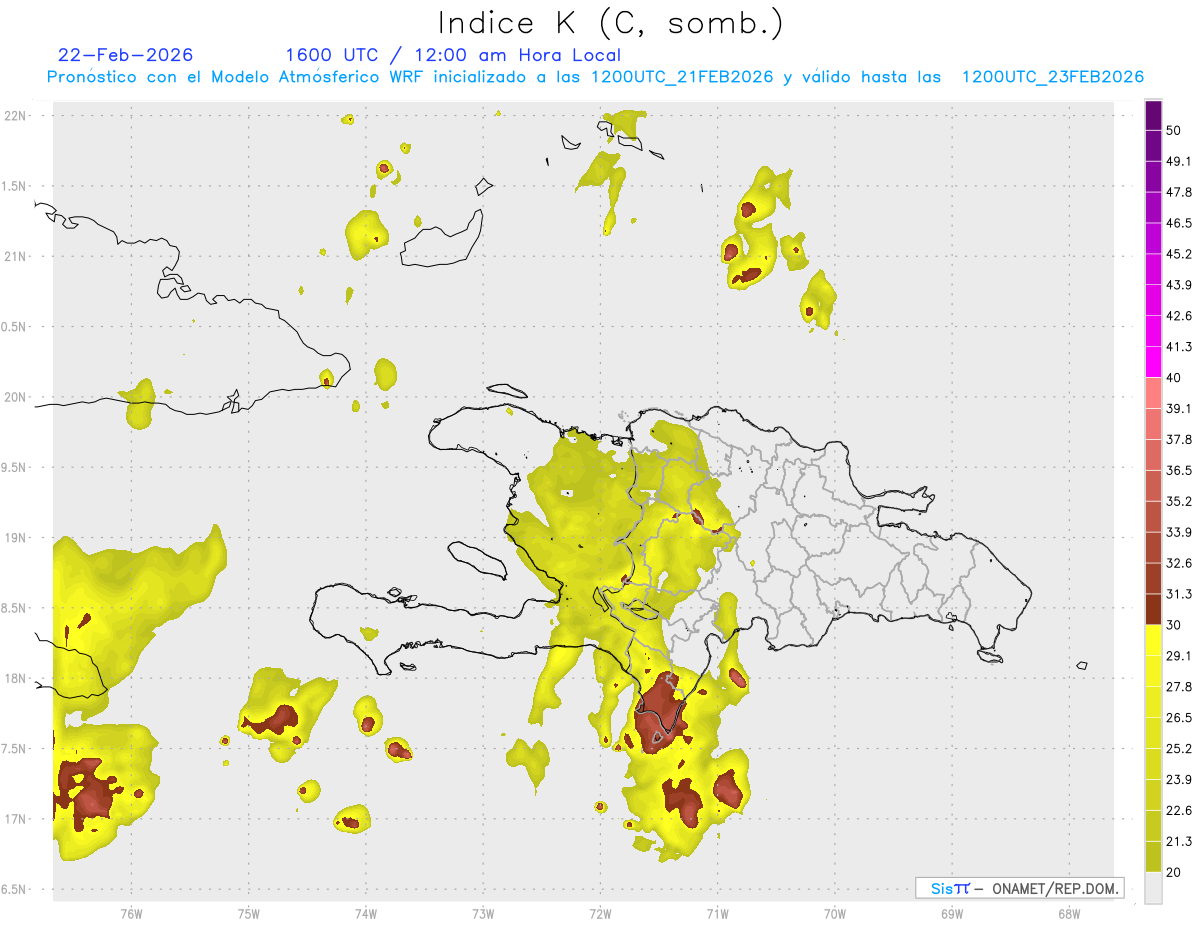1200x927 pixels.
Task: Click the '36.5' legend value
Action: click(1179, 470)
